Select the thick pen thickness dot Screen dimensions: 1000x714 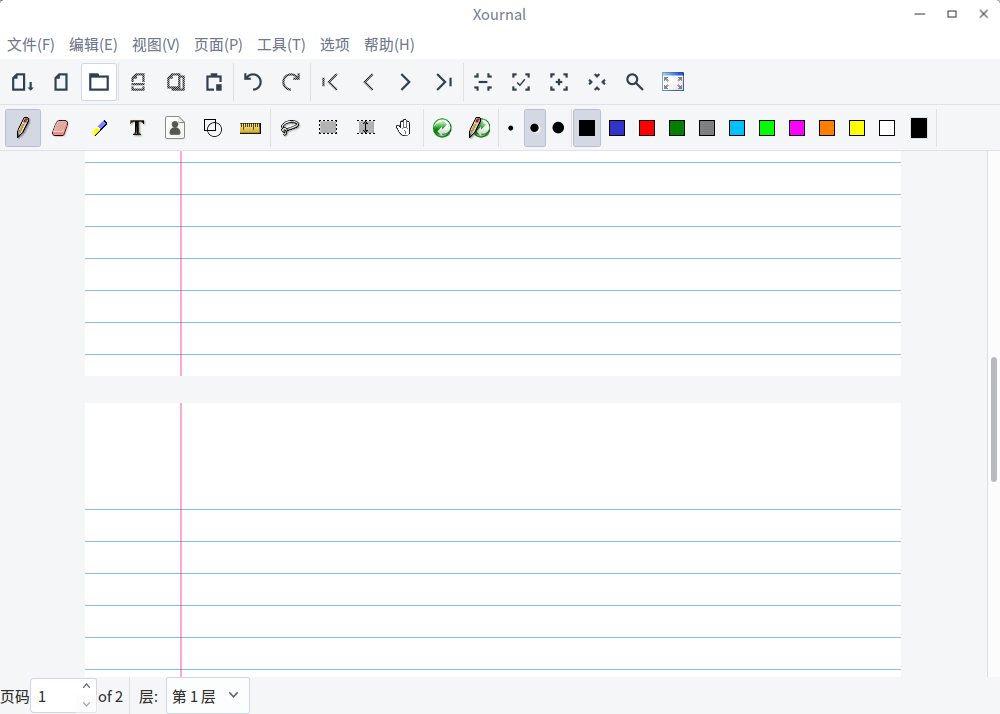[558, 128]
